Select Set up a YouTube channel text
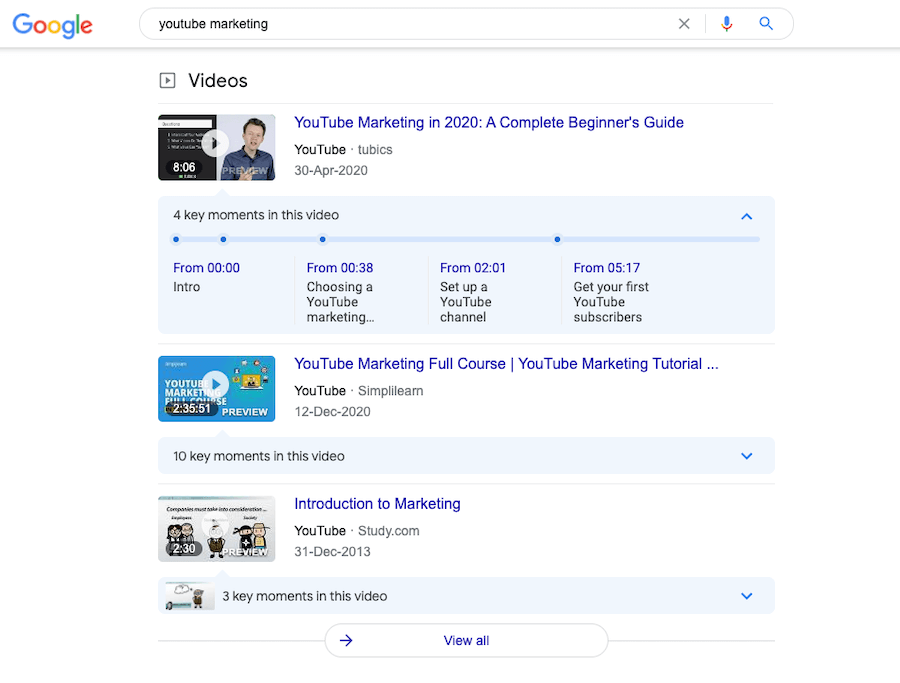The height and width of the screenshot is (683, 900). tap(465, 302)
